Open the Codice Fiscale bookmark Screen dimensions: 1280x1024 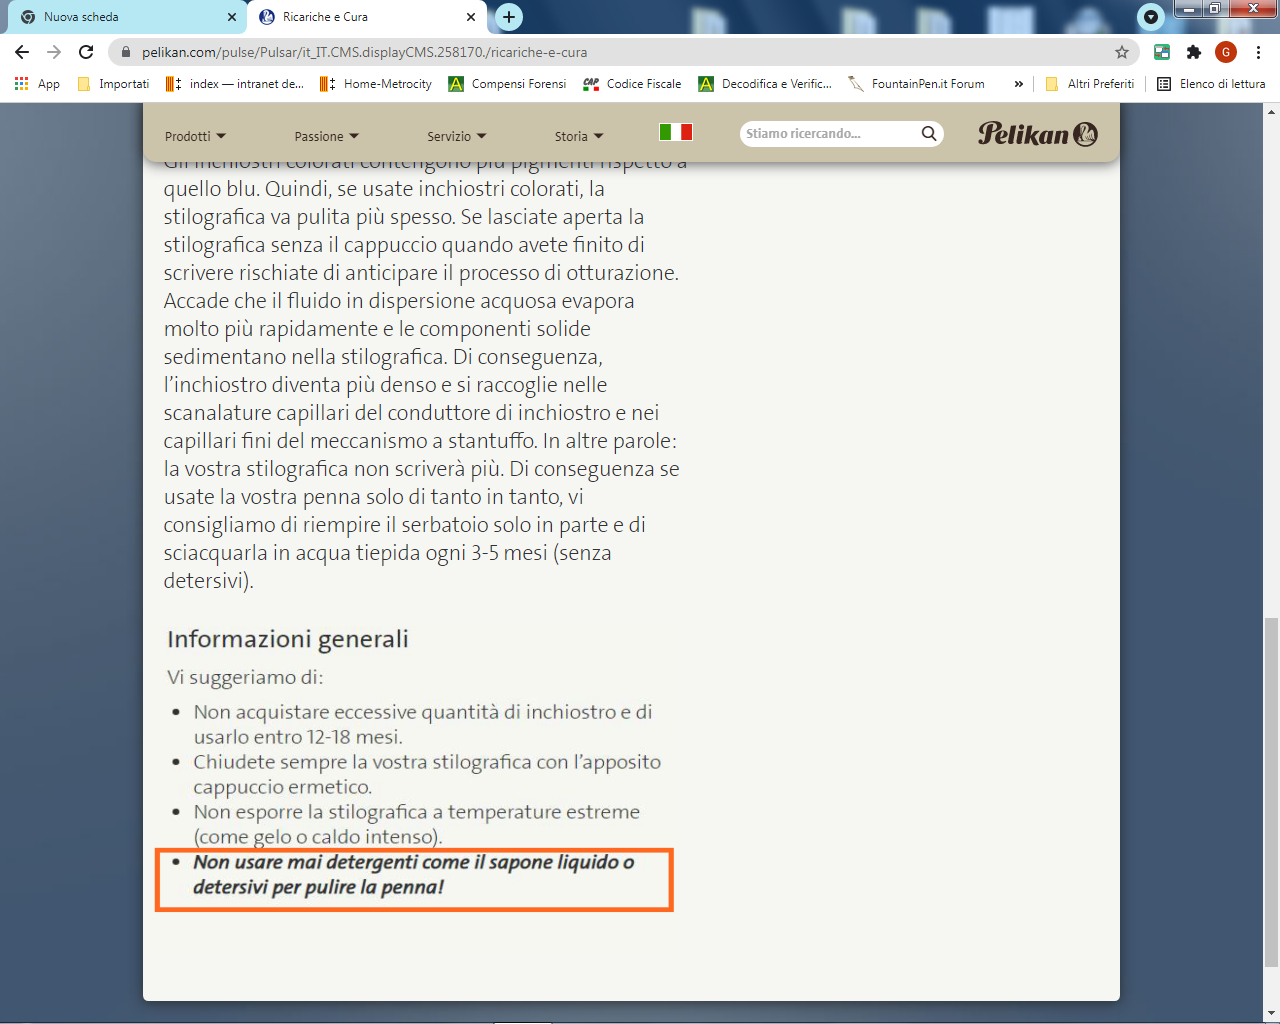[632, 84]
